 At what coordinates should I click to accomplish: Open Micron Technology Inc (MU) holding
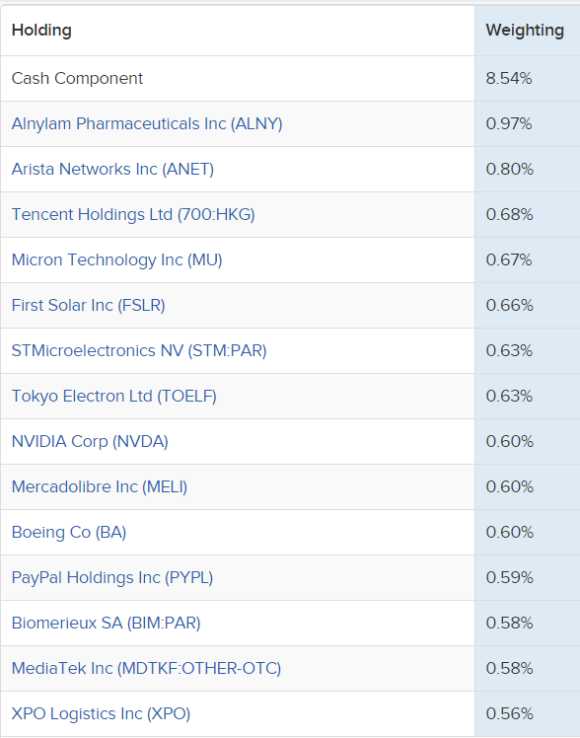click(x=117, y=260)
